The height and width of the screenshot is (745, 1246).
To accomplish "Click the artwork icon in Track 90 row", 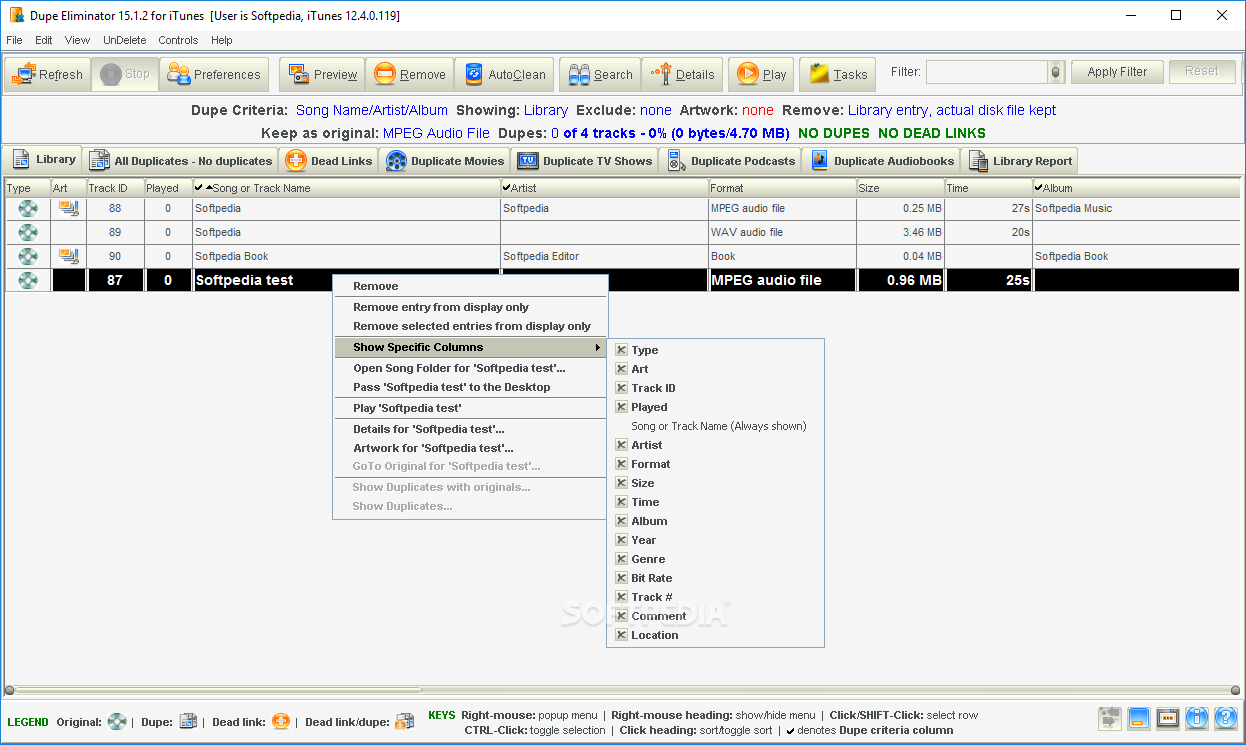I will (x=69, y=256).
